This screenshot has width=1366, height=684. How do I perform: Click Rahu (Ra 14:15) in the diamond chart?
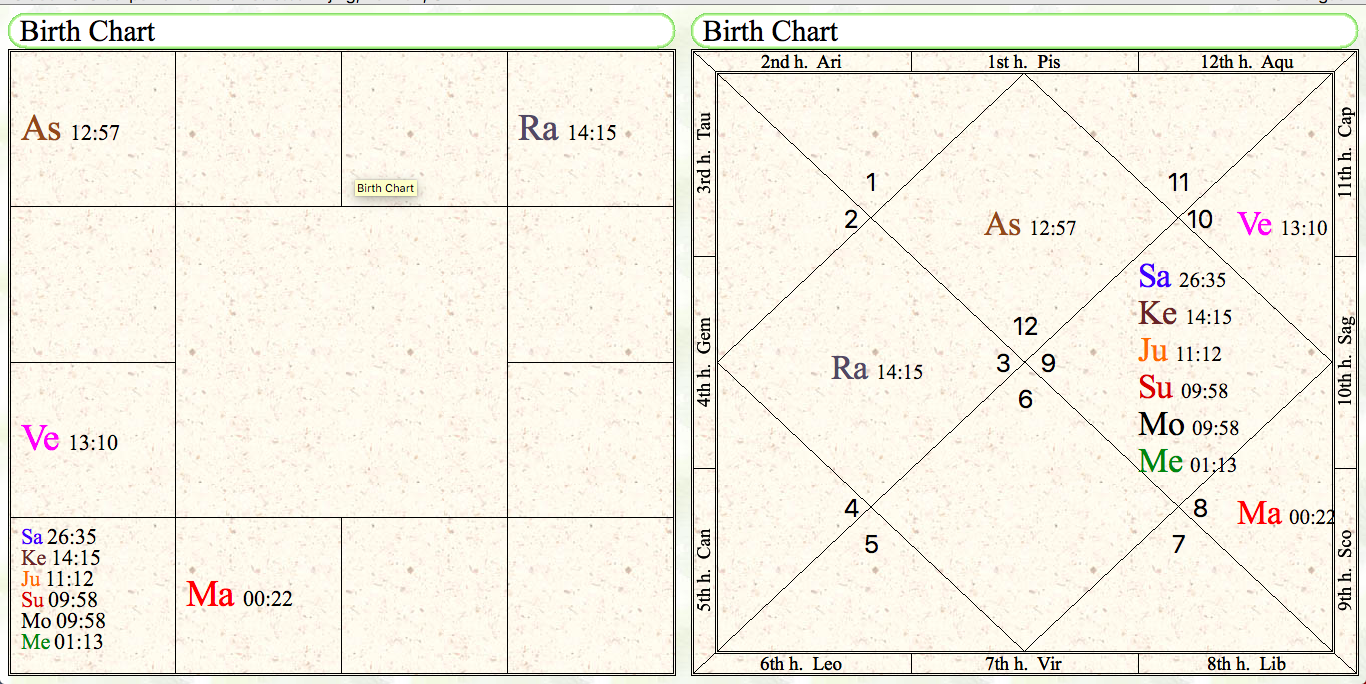pos(876,370)
